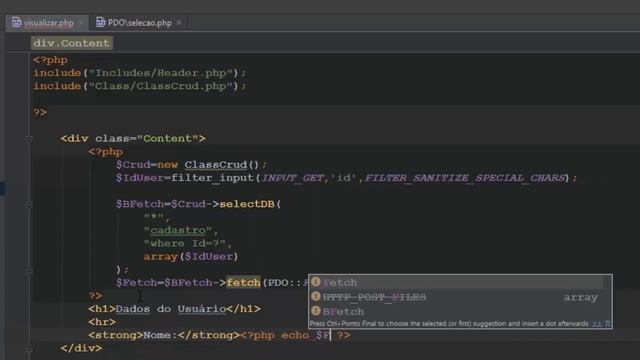Click the array($IdUser) expression
Screen dimensions: 640x360
click(191, 256)
